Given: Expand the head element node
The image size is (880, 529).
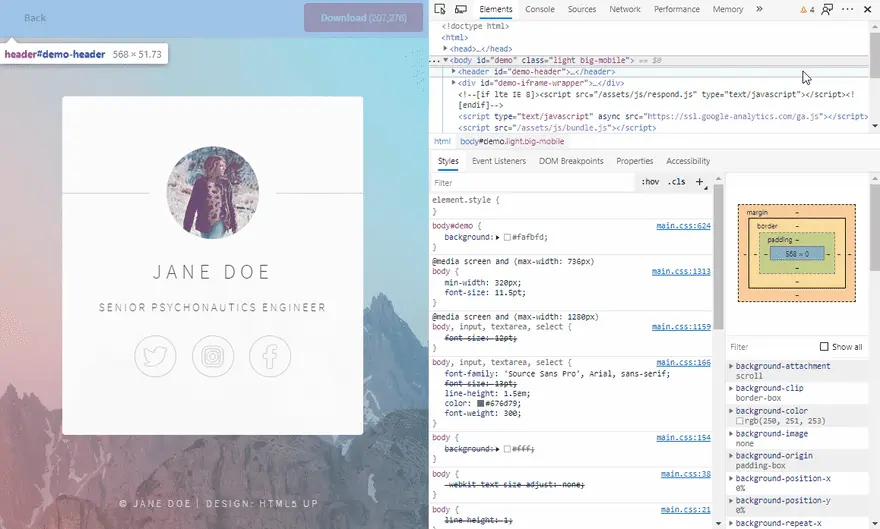Looking at the screenshot, I should pyautogui.click(x=446, y=49).
